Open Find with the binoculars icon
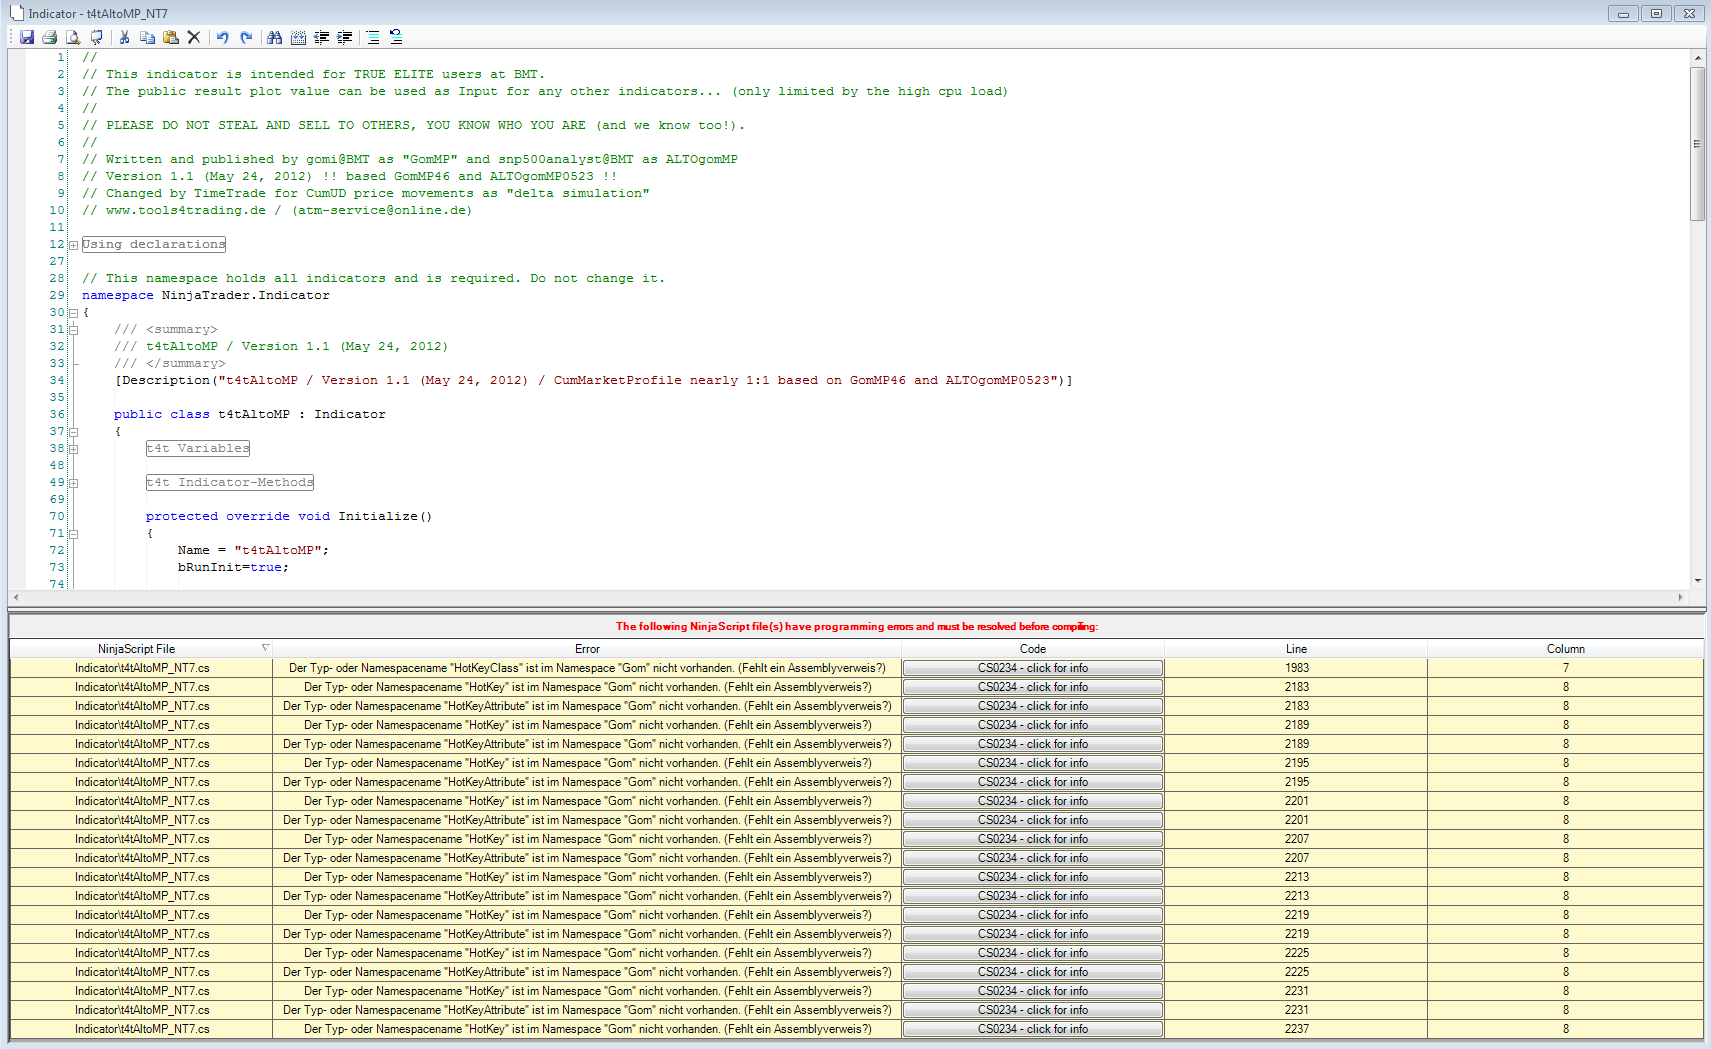 (274, 37)
